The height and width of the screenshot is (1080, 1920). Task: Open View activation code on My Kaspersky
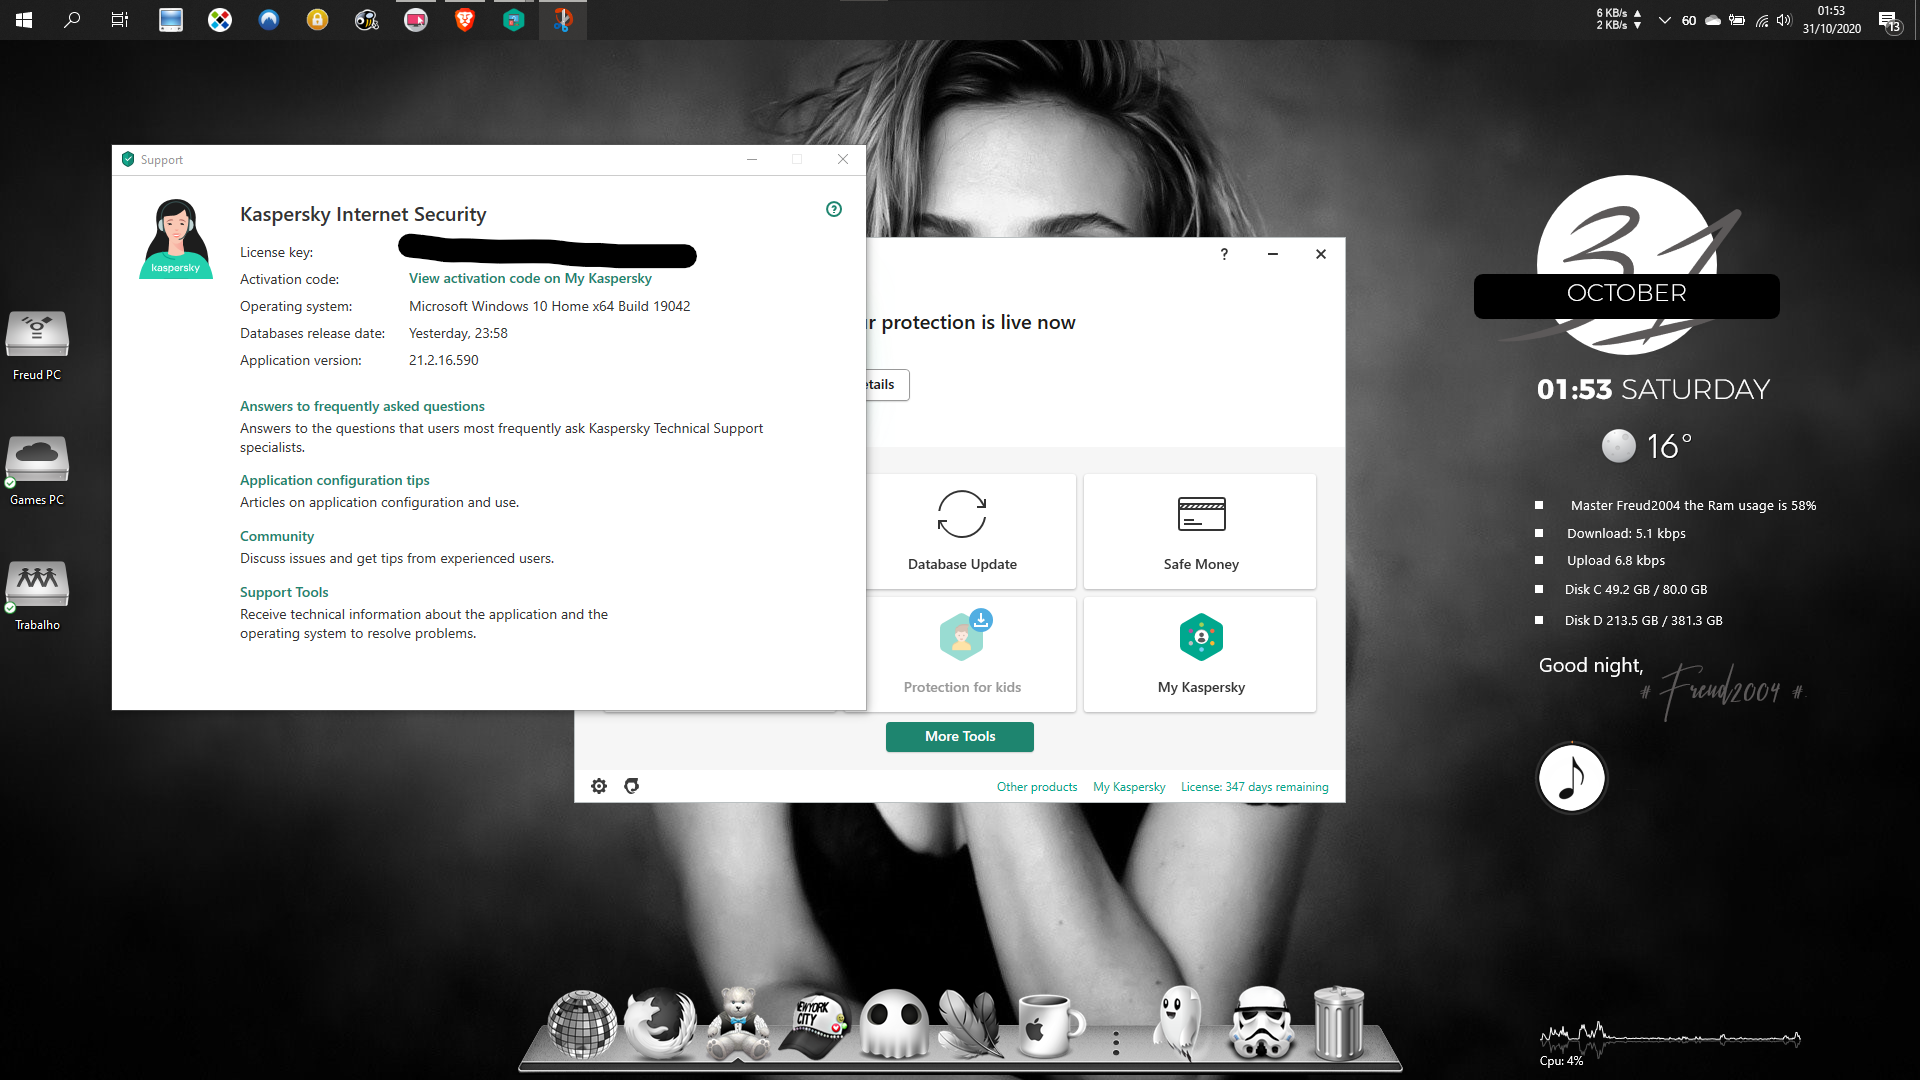pos(530,278)
